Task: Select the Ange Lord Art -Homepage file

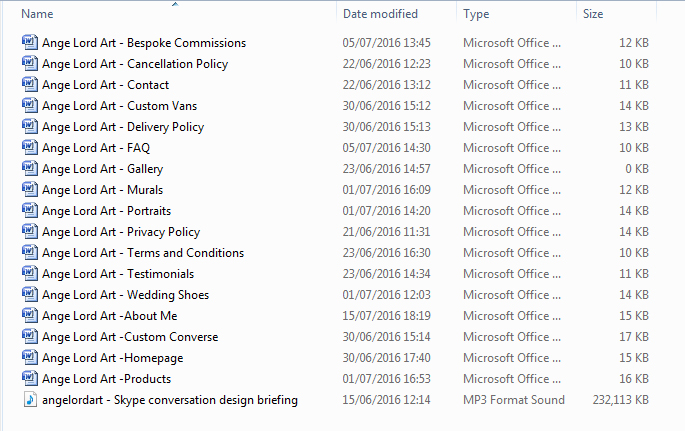Action: (x=112, y=358)
